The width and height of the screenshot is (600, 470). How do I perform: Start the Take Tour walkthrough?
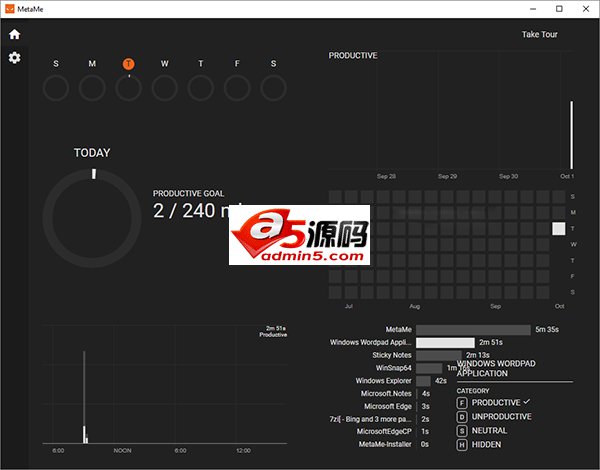click(540, 34)
